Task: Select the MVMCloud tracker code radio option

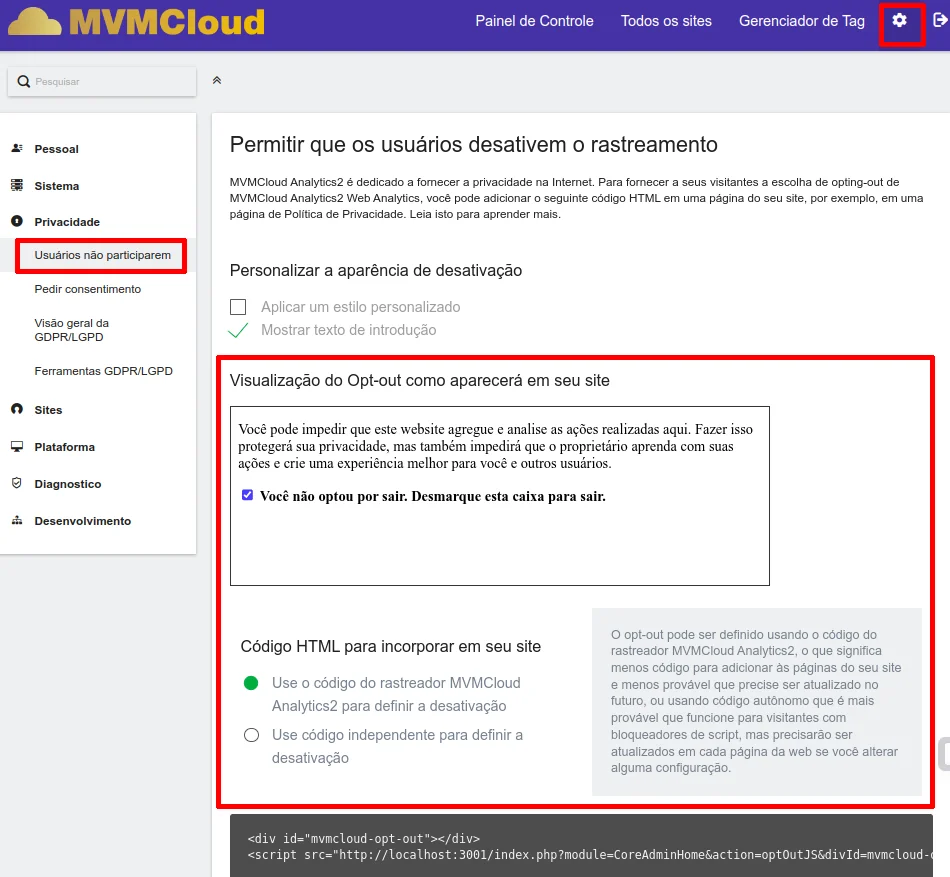Action: (x=251, y=683)
